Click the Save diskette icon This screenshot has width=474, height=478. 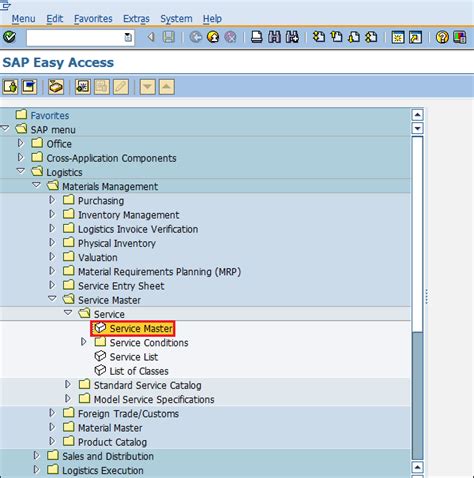169,37
